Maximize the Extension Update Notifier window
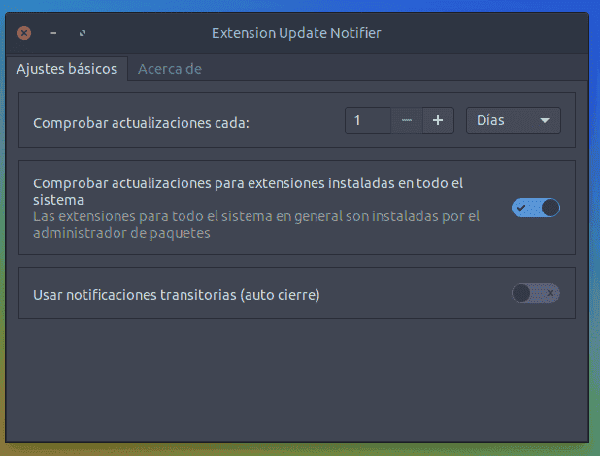This screenshot has width=600, height=456. pos(82,33)
